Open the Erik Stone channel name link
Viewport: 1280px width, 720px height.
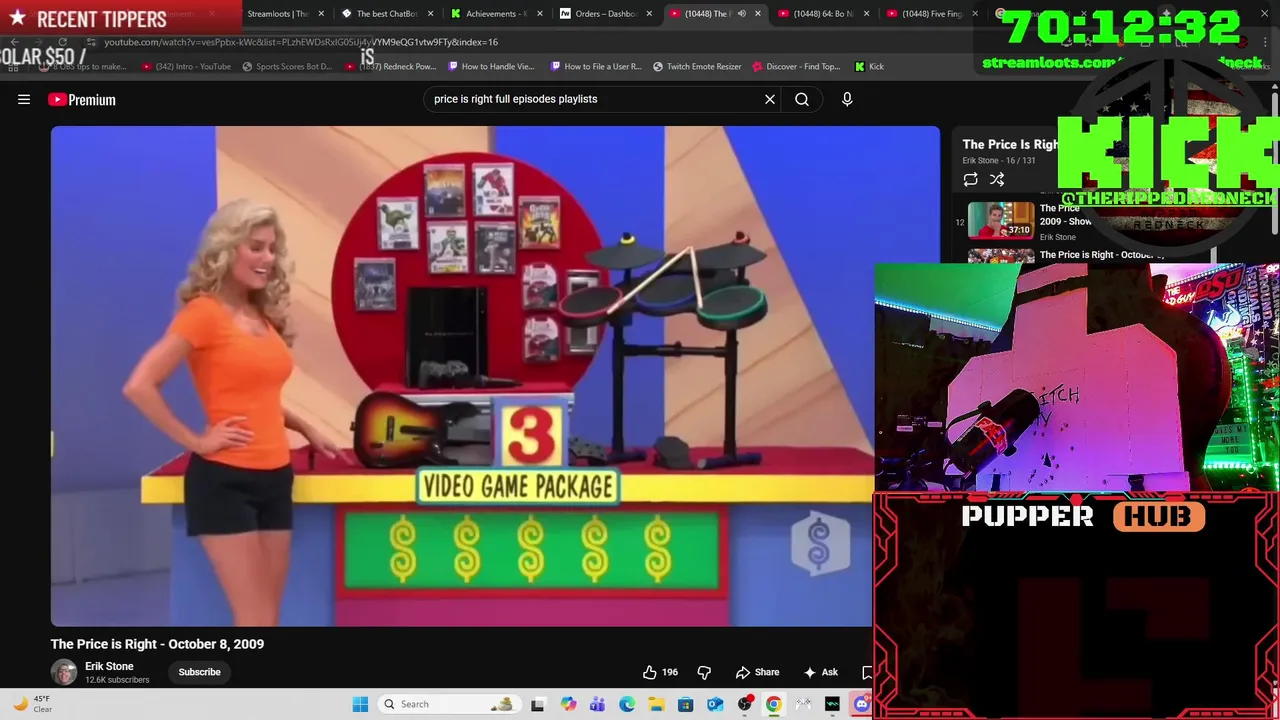(109, 666)
